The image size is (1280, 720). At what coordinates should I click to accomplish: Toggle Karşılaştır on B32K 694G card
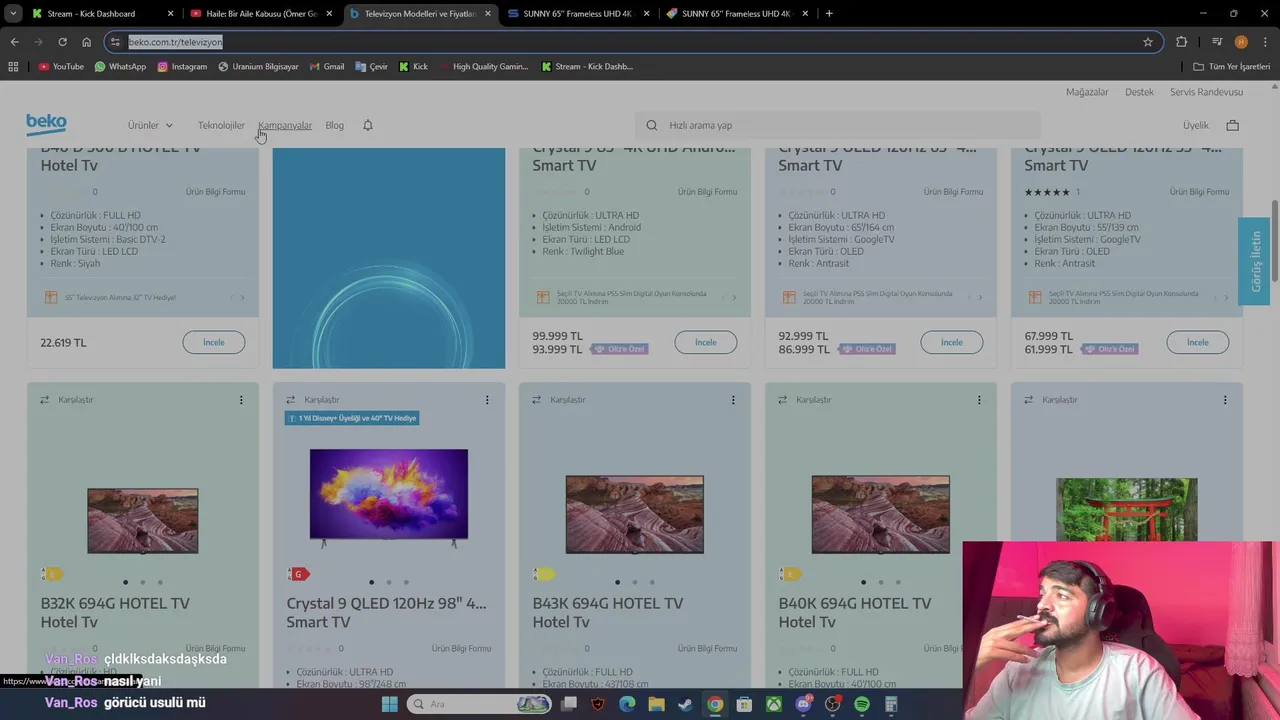66,400
